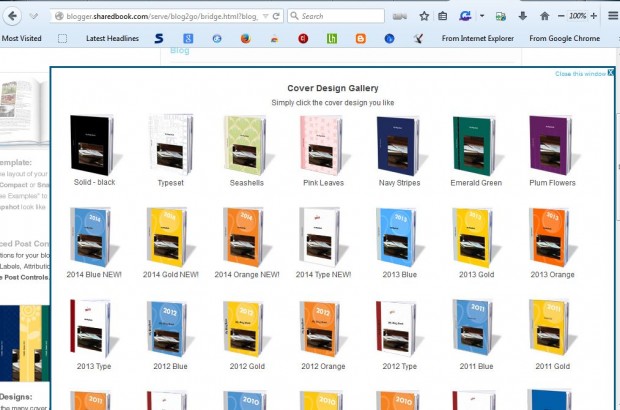Go to the home page icon
Screen dimensions: 620x410
point(544,16)
